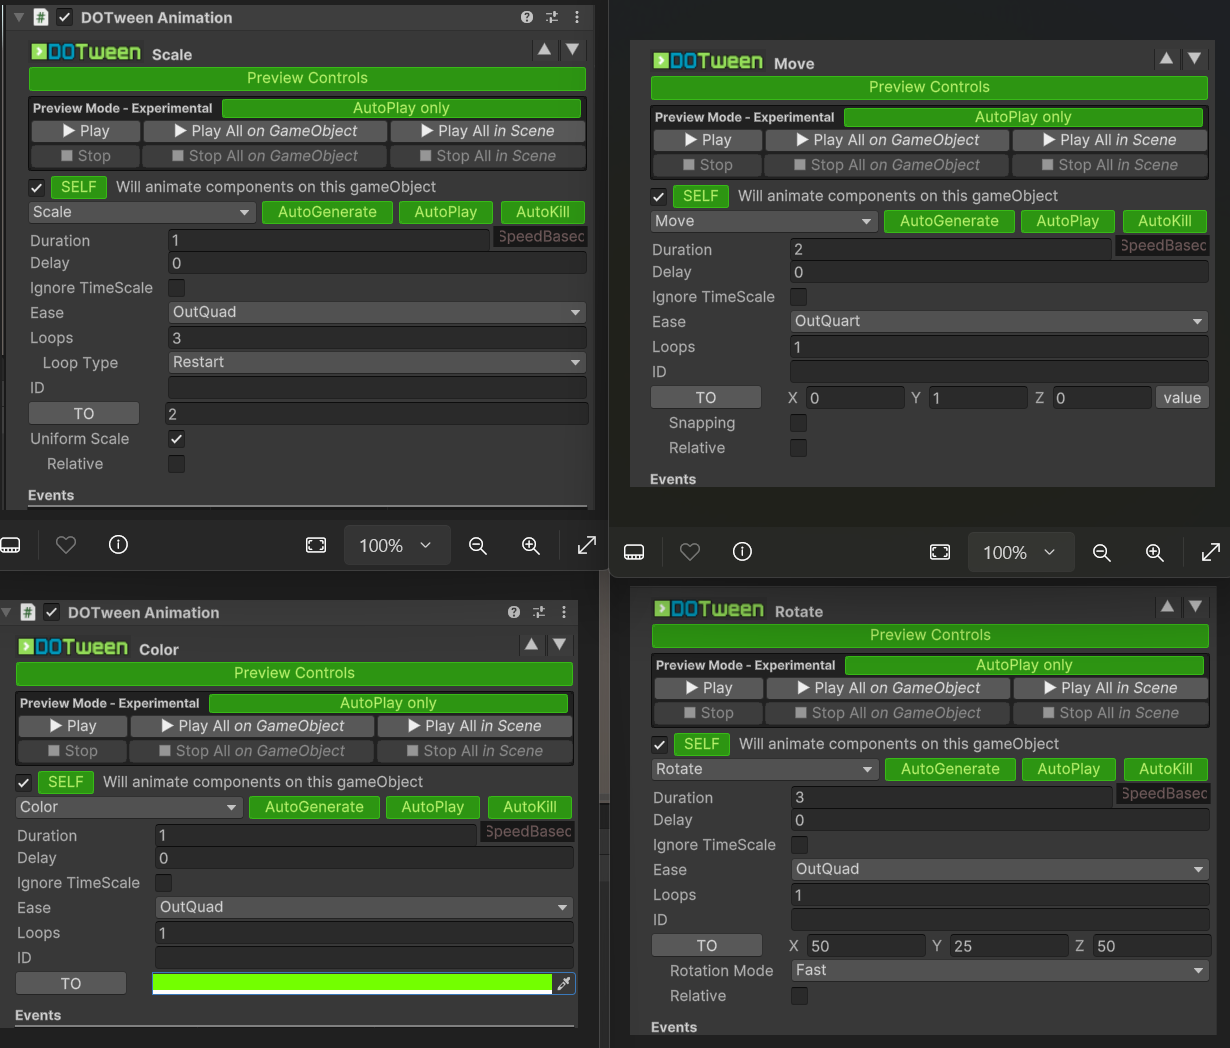Toggle Relative checkbox in Scale panel
The image size is (1230, 1048).
pos(176,464)
